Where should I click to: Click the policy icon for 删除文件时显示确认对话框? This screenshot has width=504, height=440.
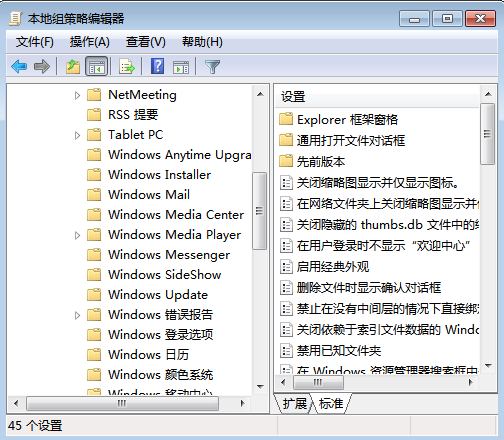click(x=286, y=288)
